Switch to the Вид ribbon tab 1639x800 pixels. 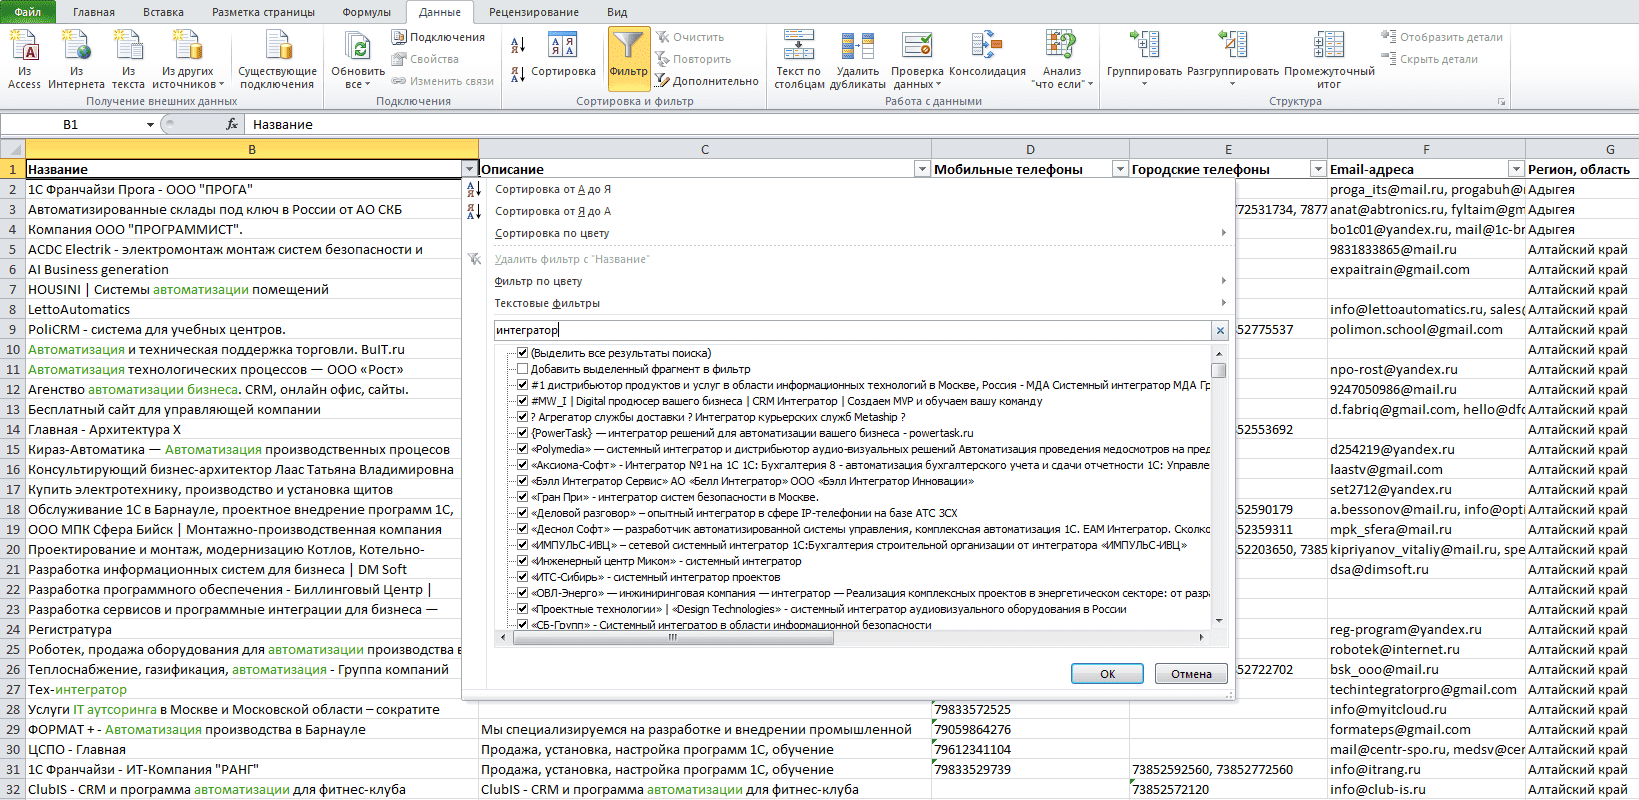pos(617,12)
